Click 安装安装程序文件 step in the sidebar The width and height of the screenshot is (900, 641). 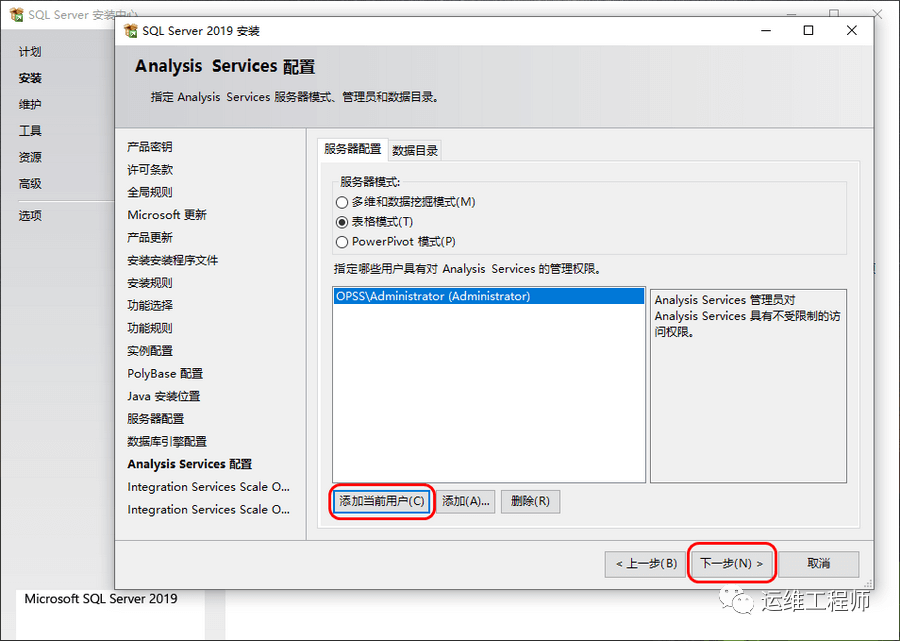pos(173,261)
